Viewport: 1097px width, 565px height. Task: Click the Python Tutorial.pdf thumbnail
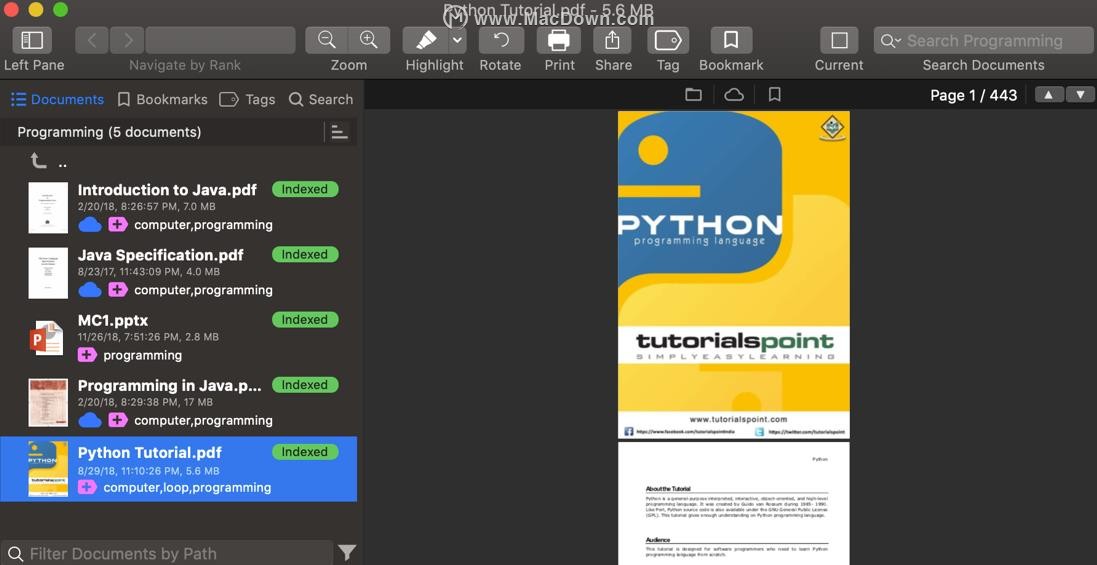click(x=48, y=469)
